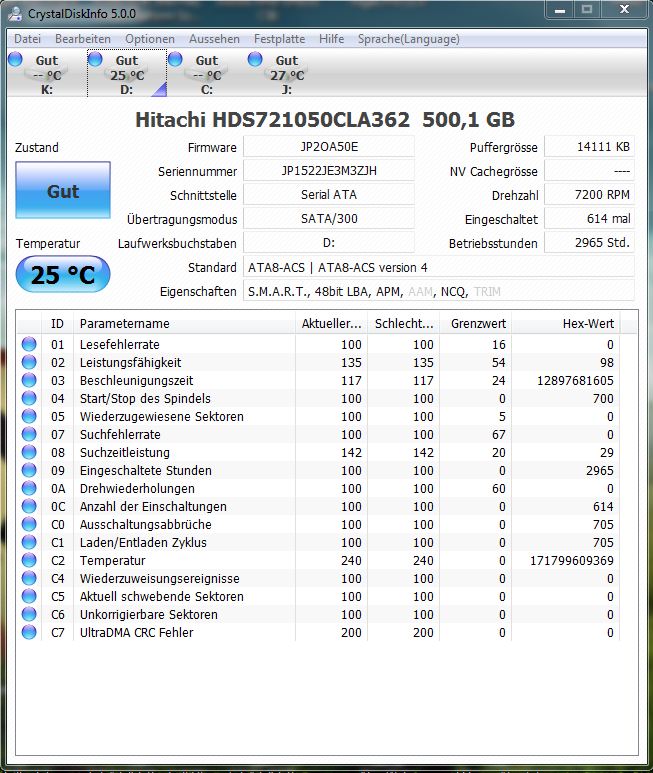Select the Drehwiederholungen parameter name
Screen dimensions: 653x773
pyautogui.click(x=137, y=489)
